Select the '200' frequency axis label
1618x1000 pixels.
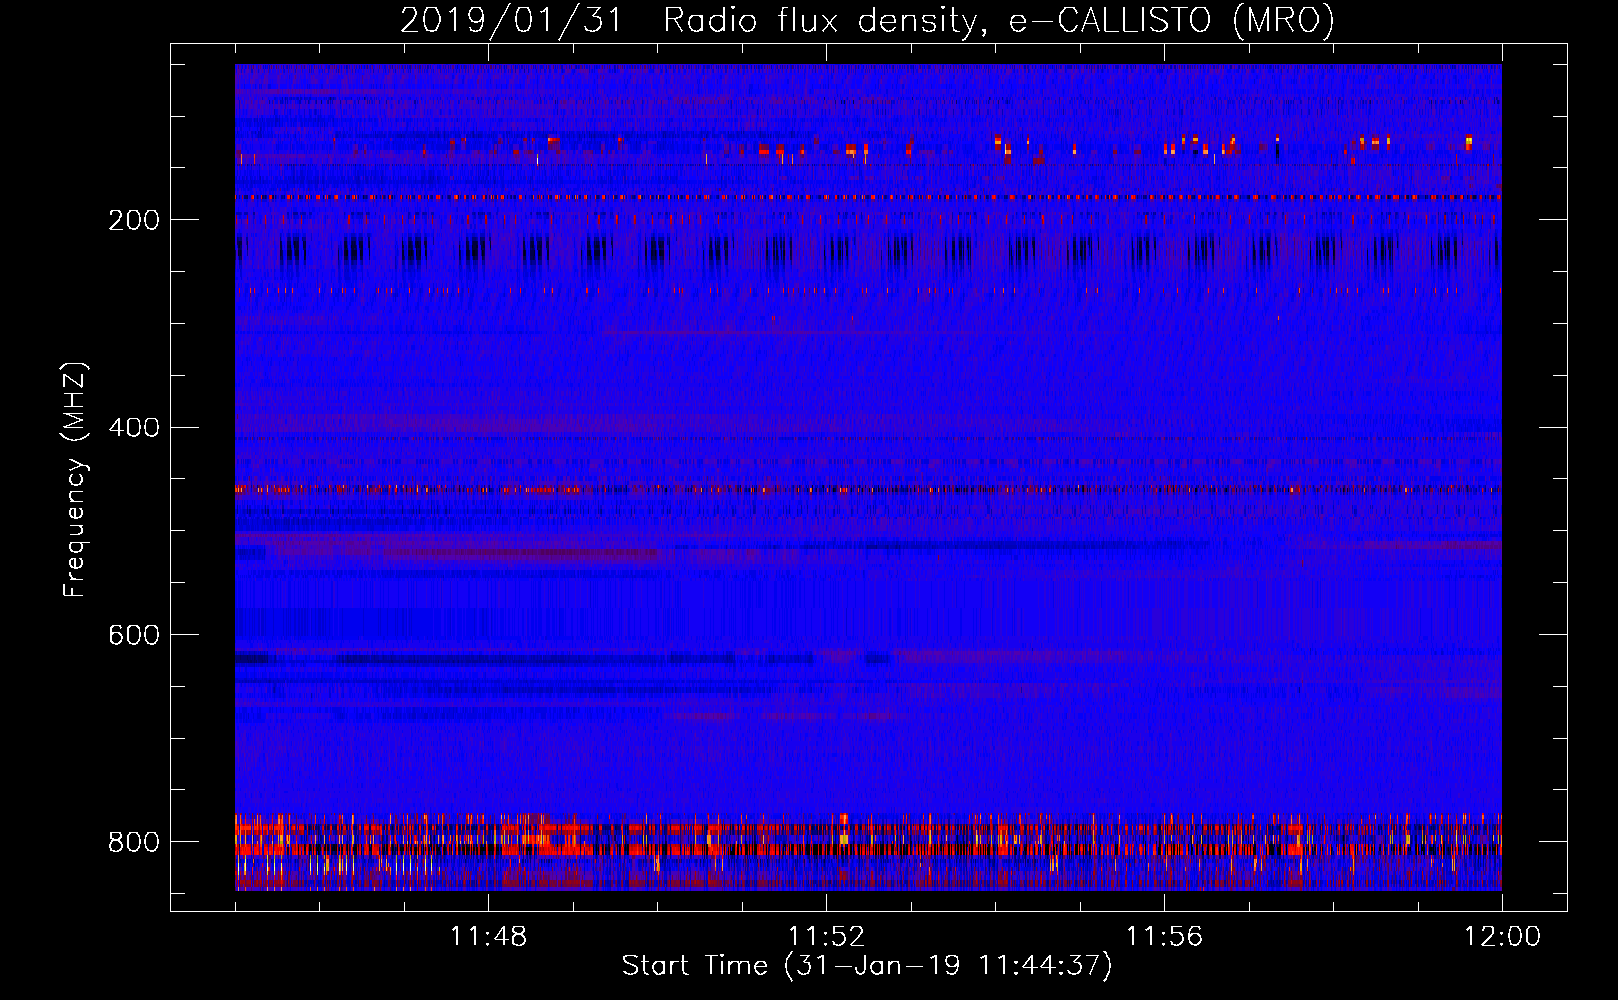click(x=133, y=220)
